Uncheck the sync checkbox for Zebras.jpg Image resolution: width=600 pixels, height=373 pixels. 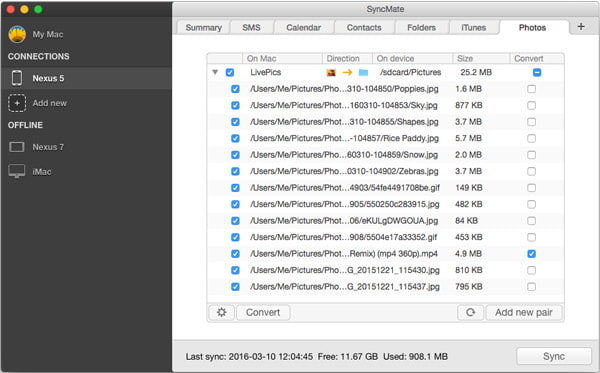coord(235,171)
